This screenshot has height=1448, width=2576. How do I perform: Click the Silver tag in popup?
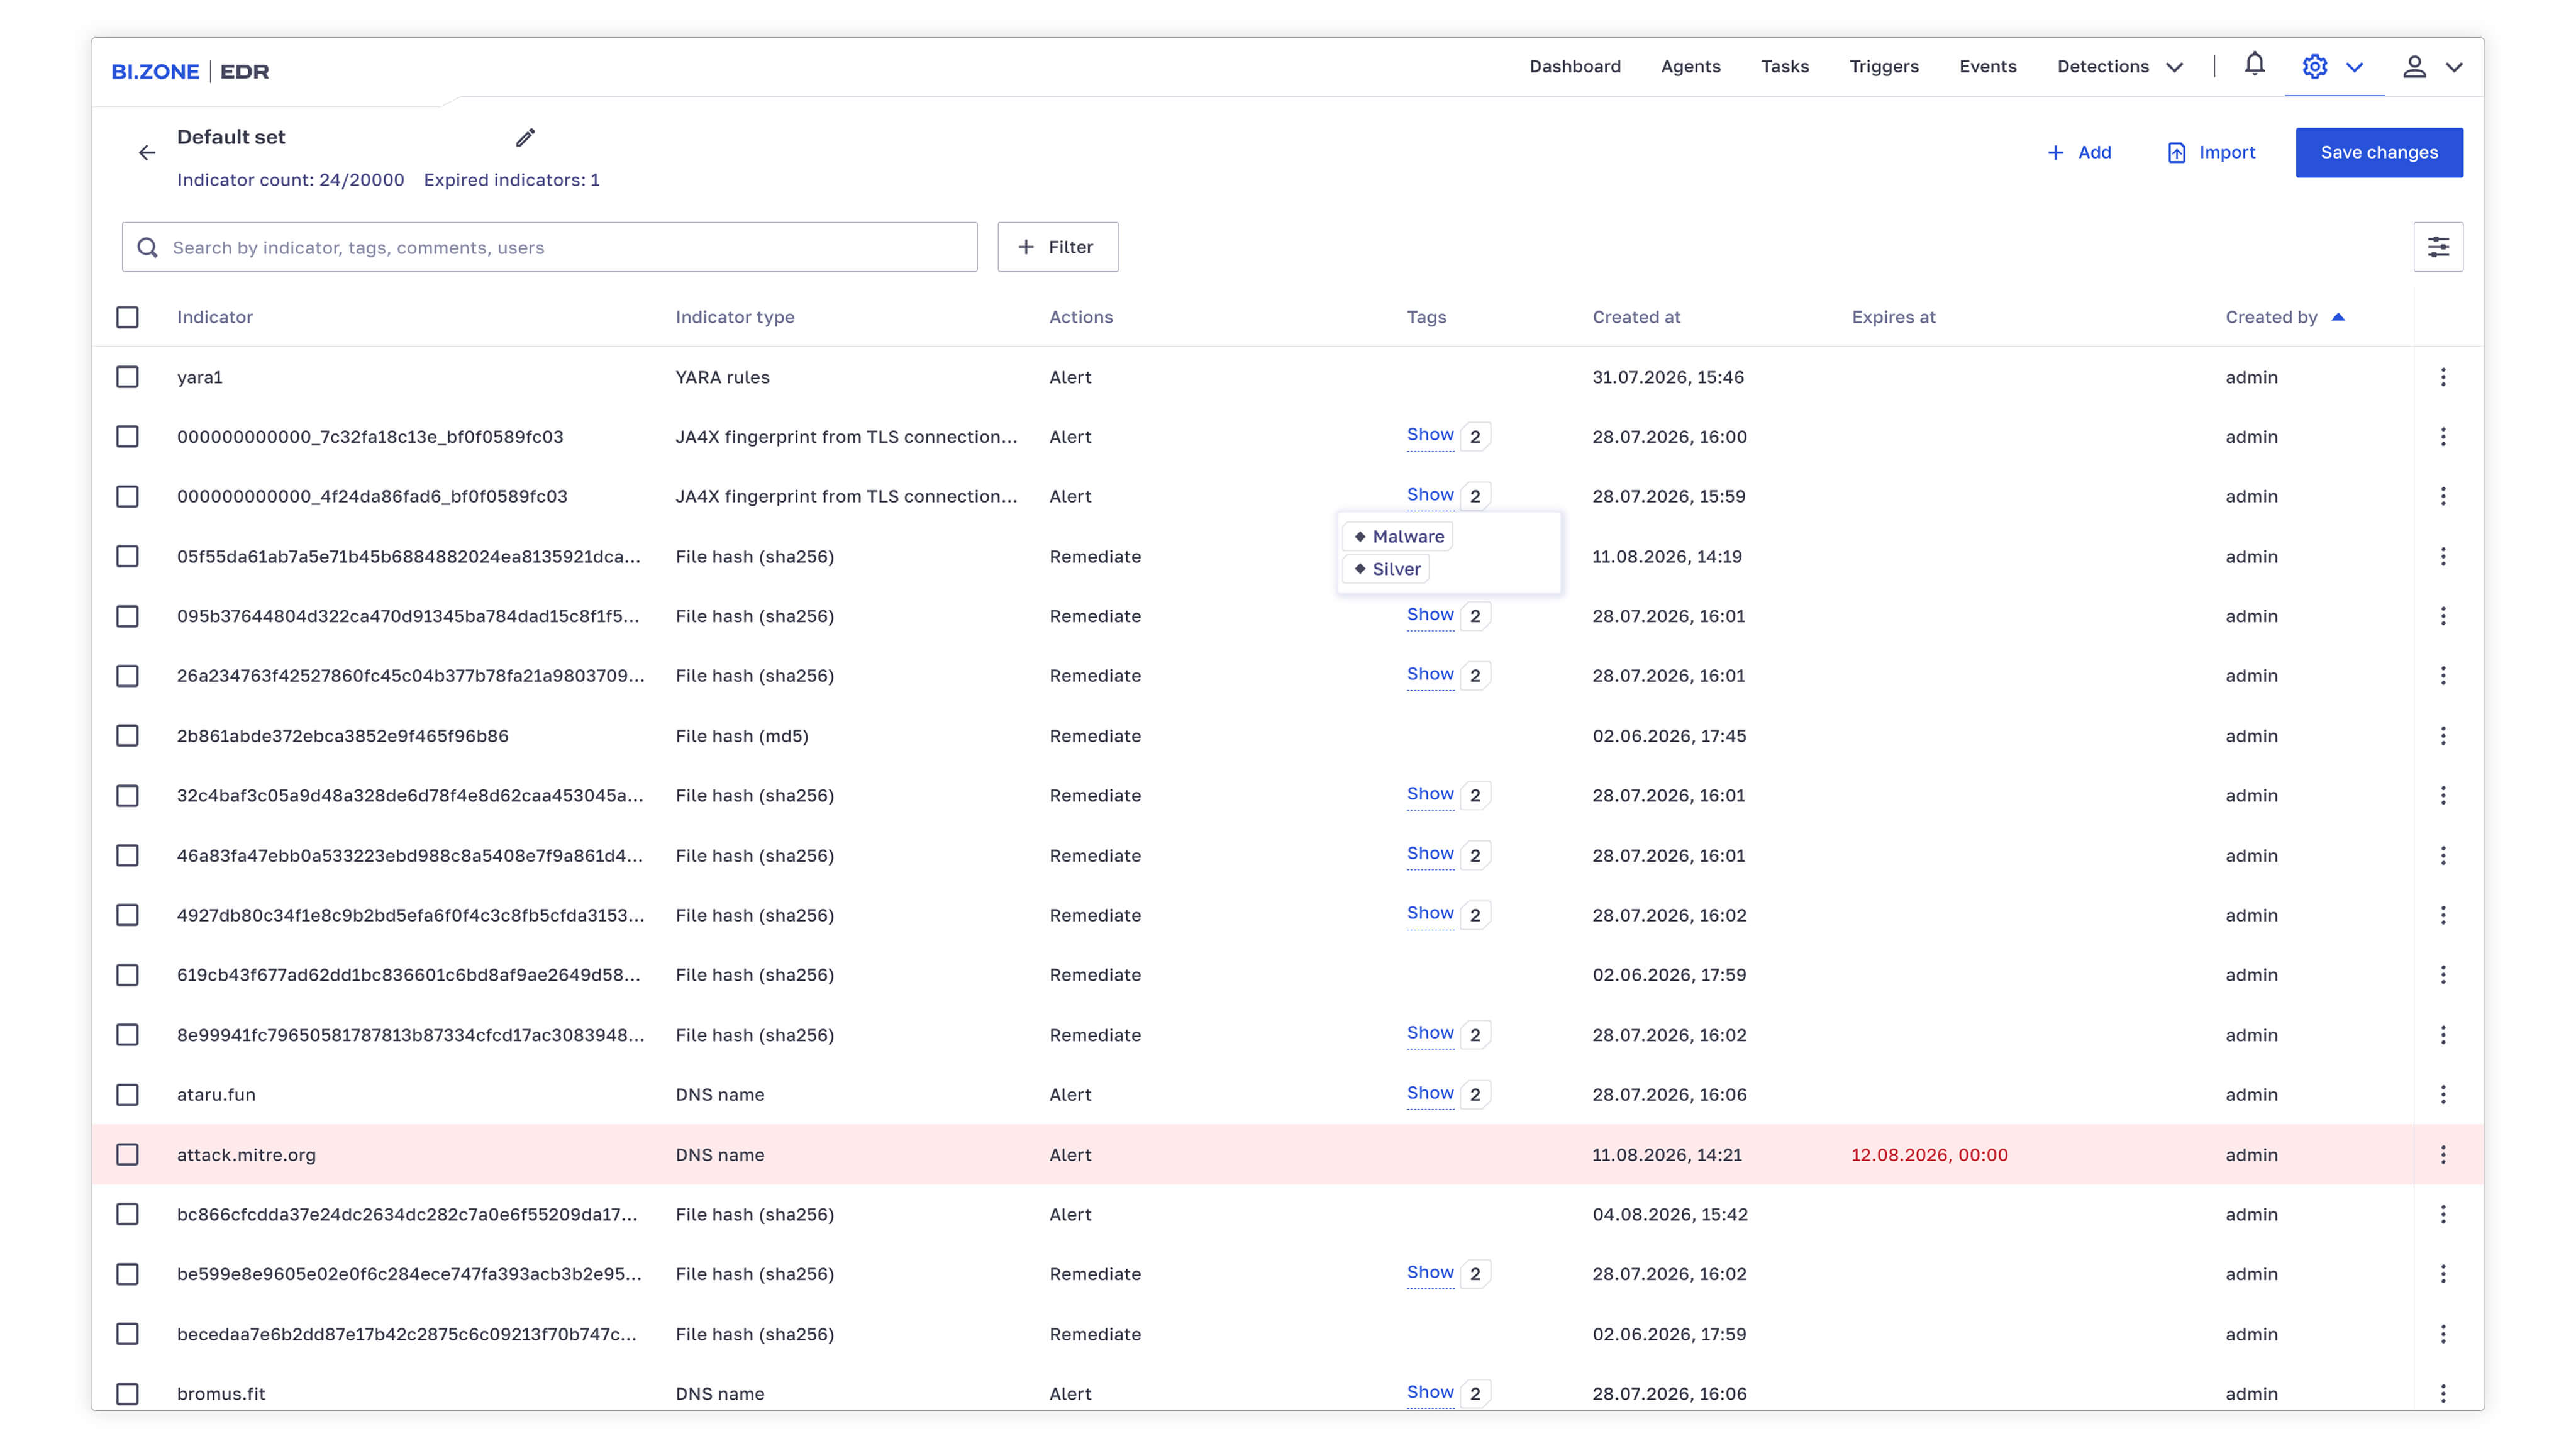point(1386,569)
